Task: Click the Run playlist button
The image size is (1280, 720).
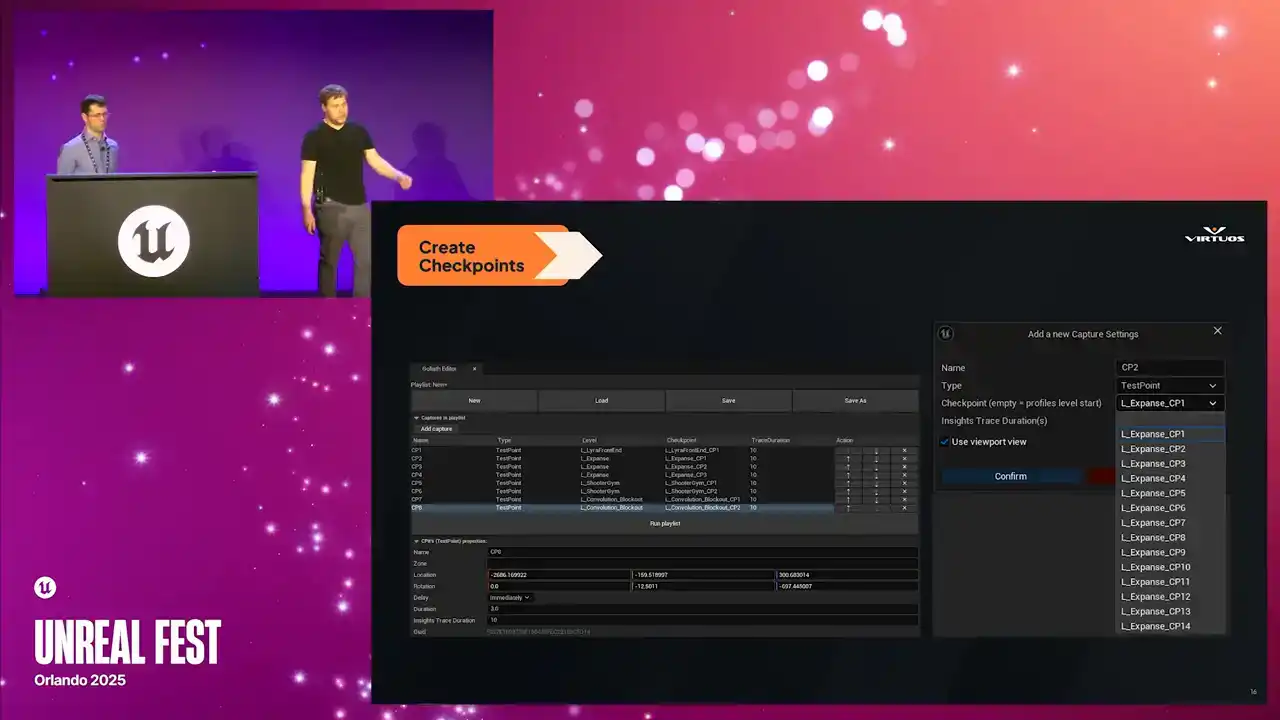Action: 664,524
